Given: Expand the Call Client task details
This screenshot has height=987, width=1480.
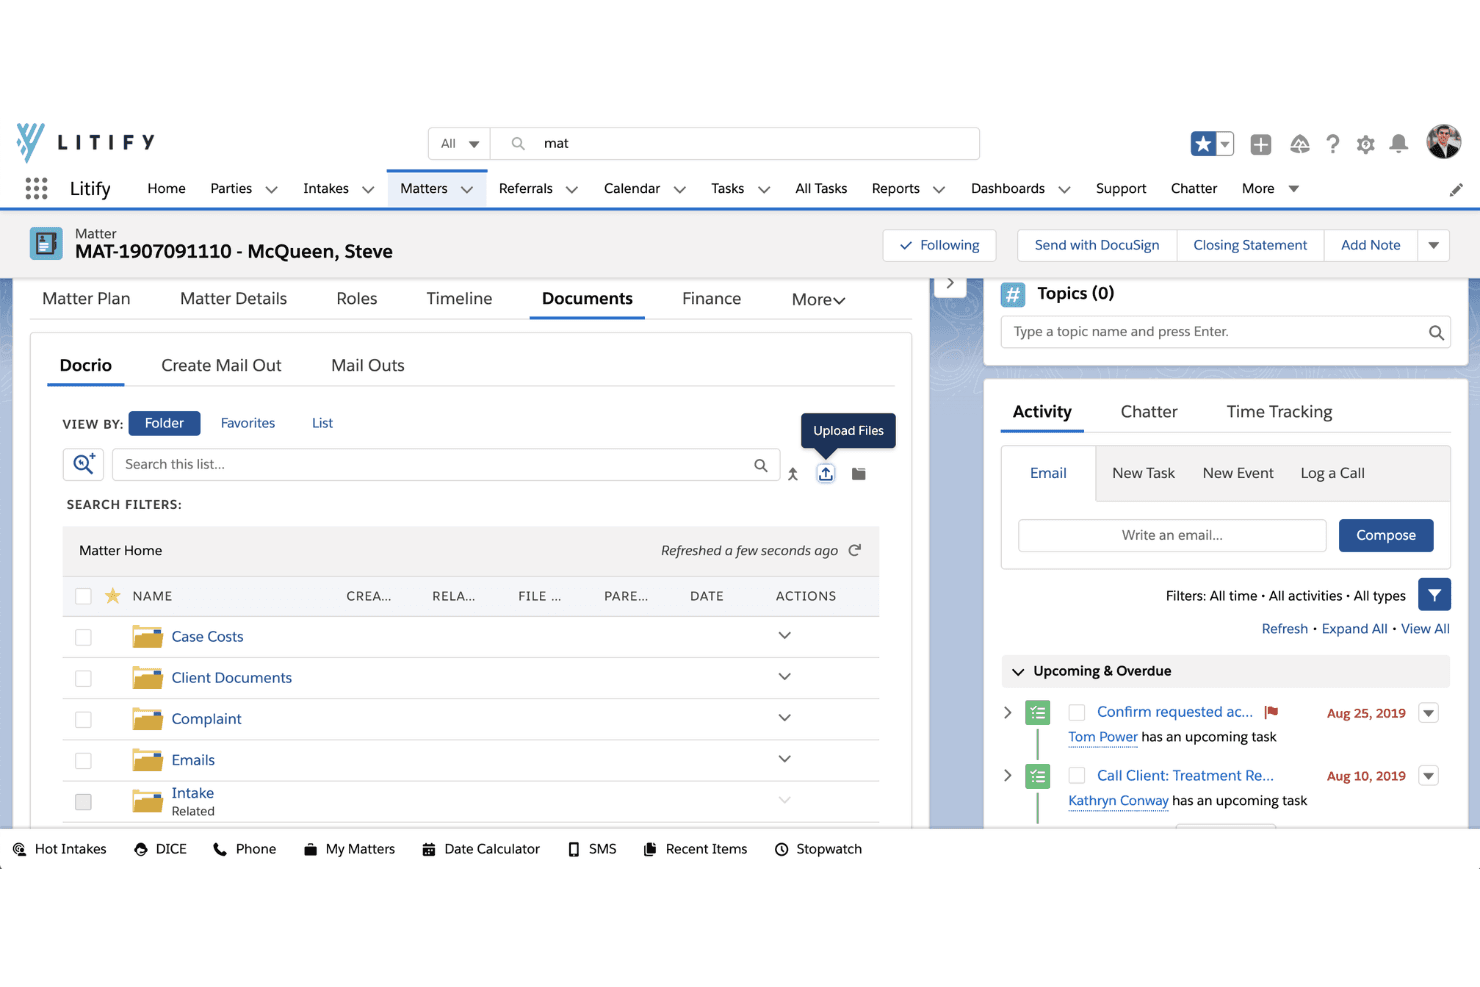Looking at the screenshot, I should coord(1008,775).
